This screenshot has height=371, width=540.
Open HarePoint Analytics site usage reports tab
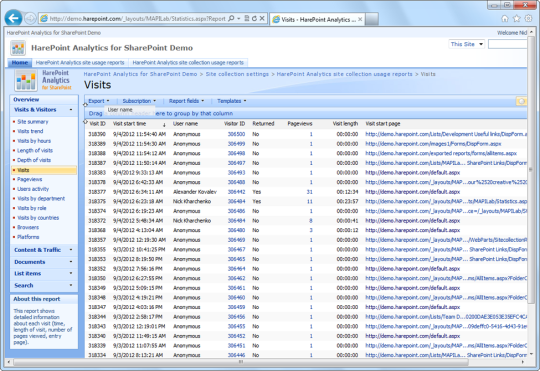pos(80,63)
